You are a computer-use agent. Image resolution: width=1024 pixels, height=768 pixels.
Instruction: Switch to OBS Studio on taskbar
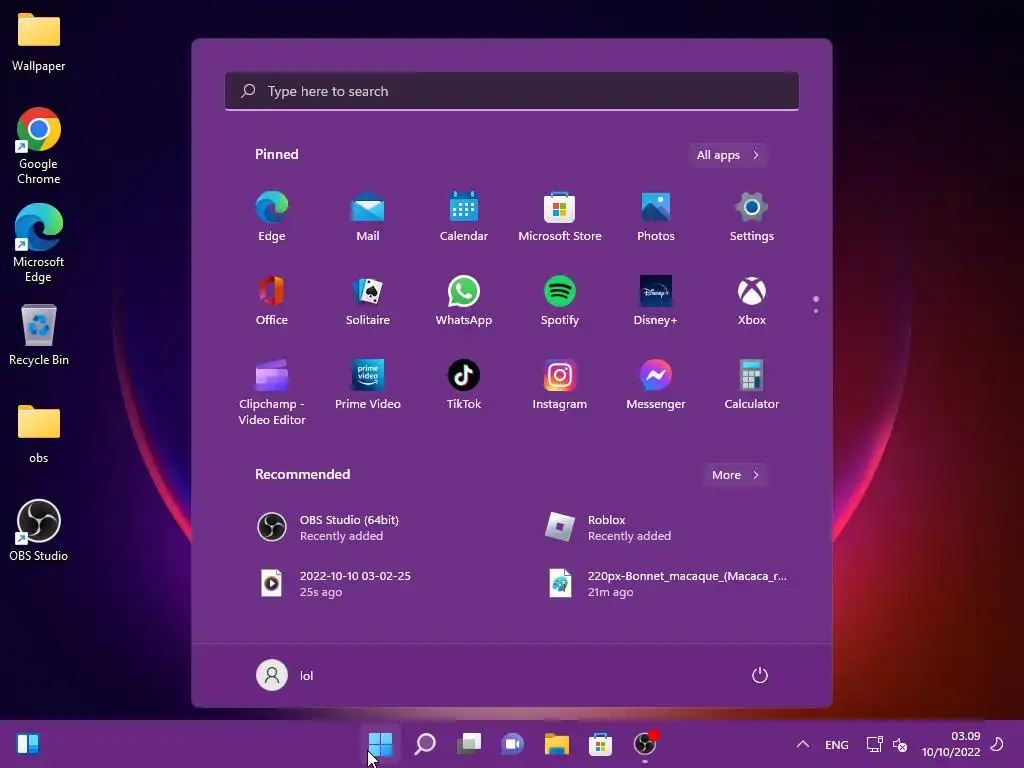click(645, 743)
